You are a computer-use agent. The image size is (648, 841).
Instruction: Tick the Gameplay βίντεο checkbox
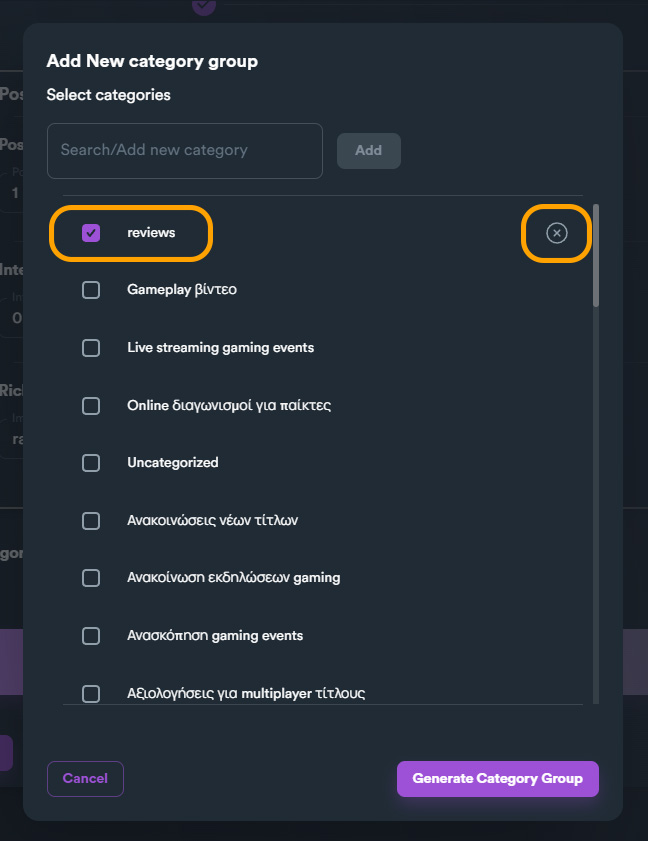click(x=91, y=290)
